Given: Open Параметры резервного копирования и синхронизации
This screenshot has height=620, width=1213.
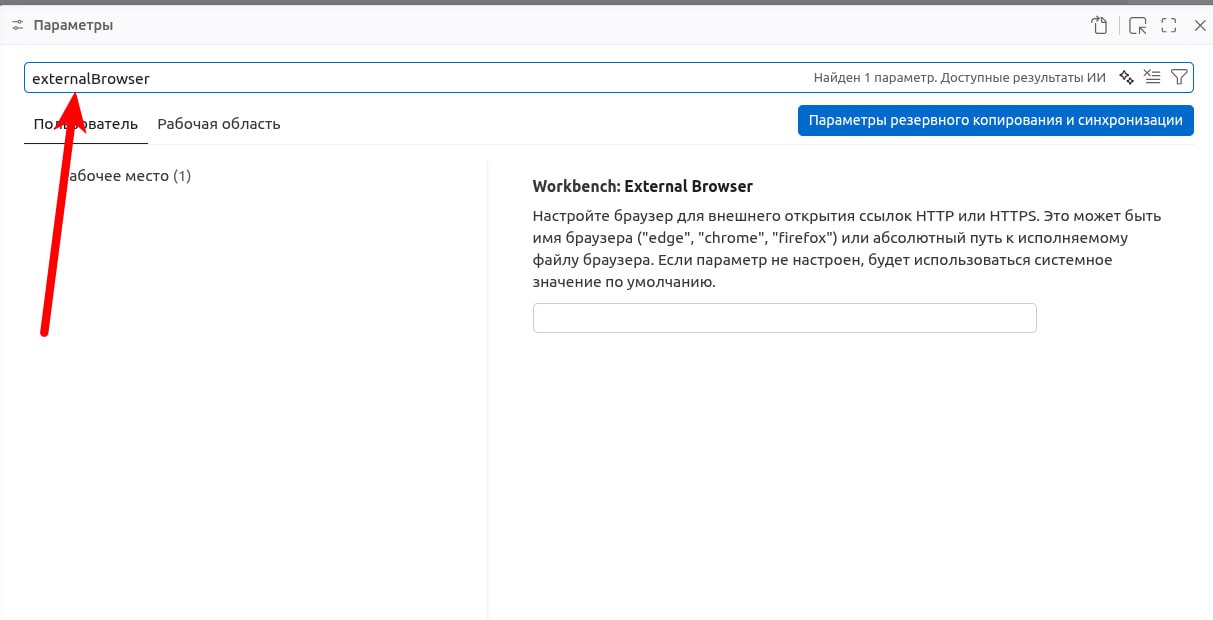Looking at the screenshot, I should point(996,120).
